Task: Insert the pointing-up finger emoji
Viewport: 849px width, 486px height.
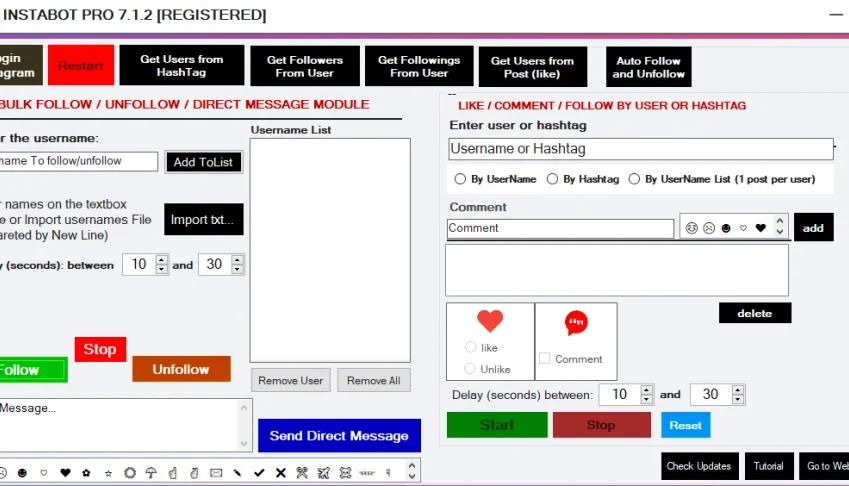Action: tap(173, 473)
